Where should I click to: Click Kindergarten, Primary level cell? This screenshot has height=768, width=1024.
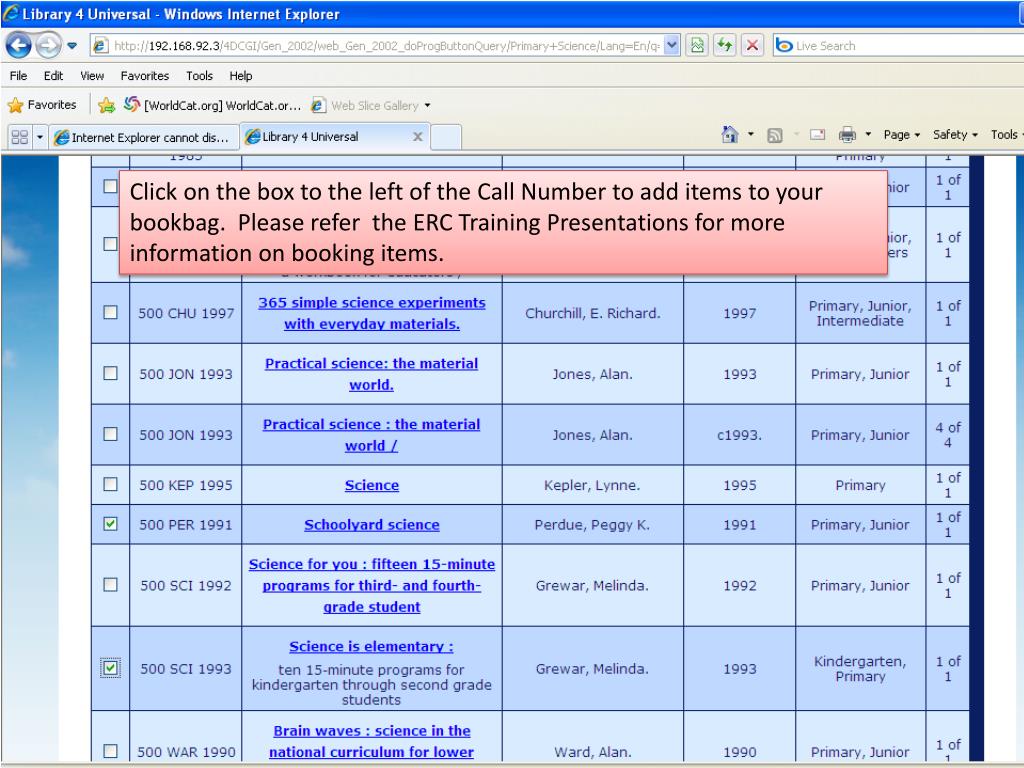(860, 669)
